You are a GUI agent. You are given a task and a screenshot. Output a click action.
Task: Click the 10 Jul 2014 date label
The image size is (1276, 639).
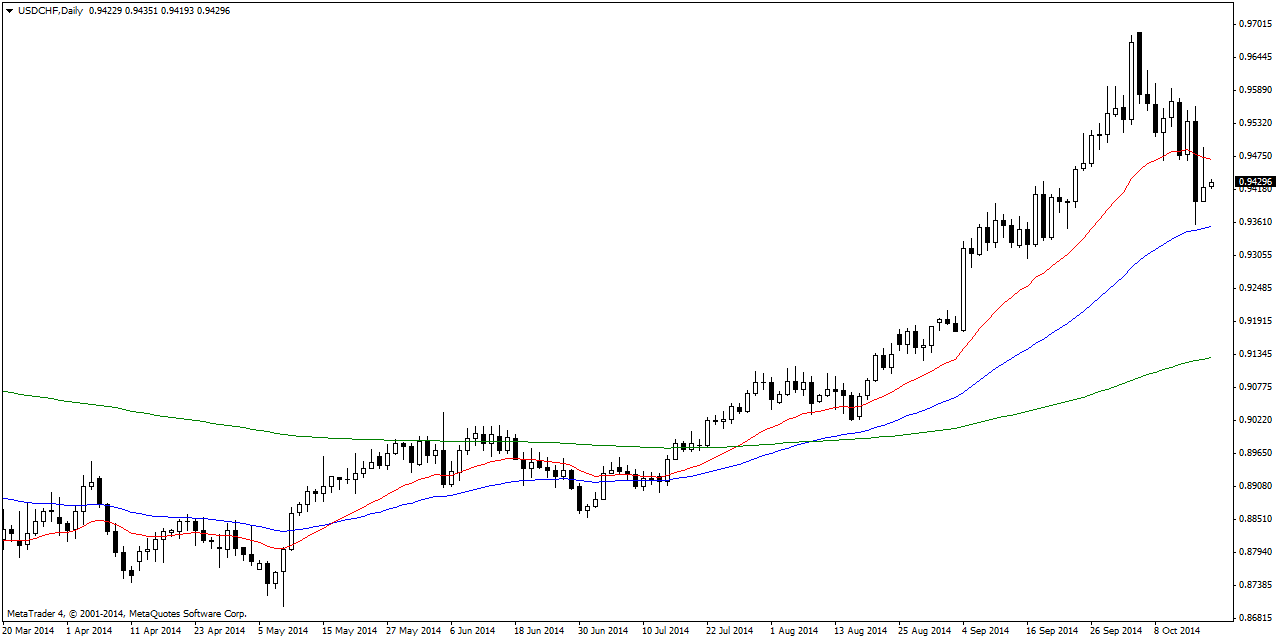[665, 631]
